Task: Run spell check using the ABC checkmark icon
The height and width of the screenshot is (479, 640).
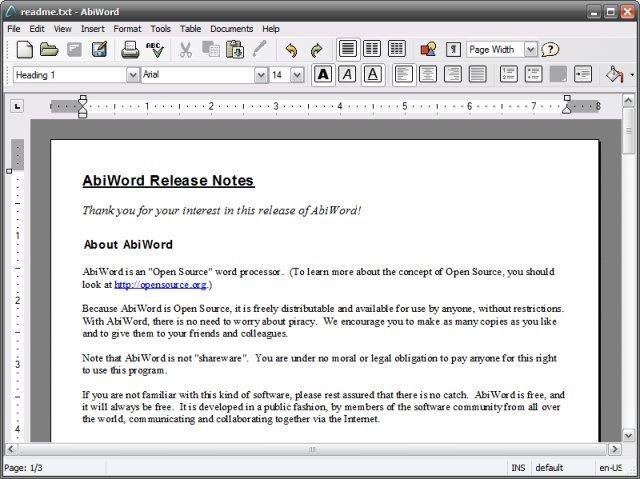Action: pos(155,50)
